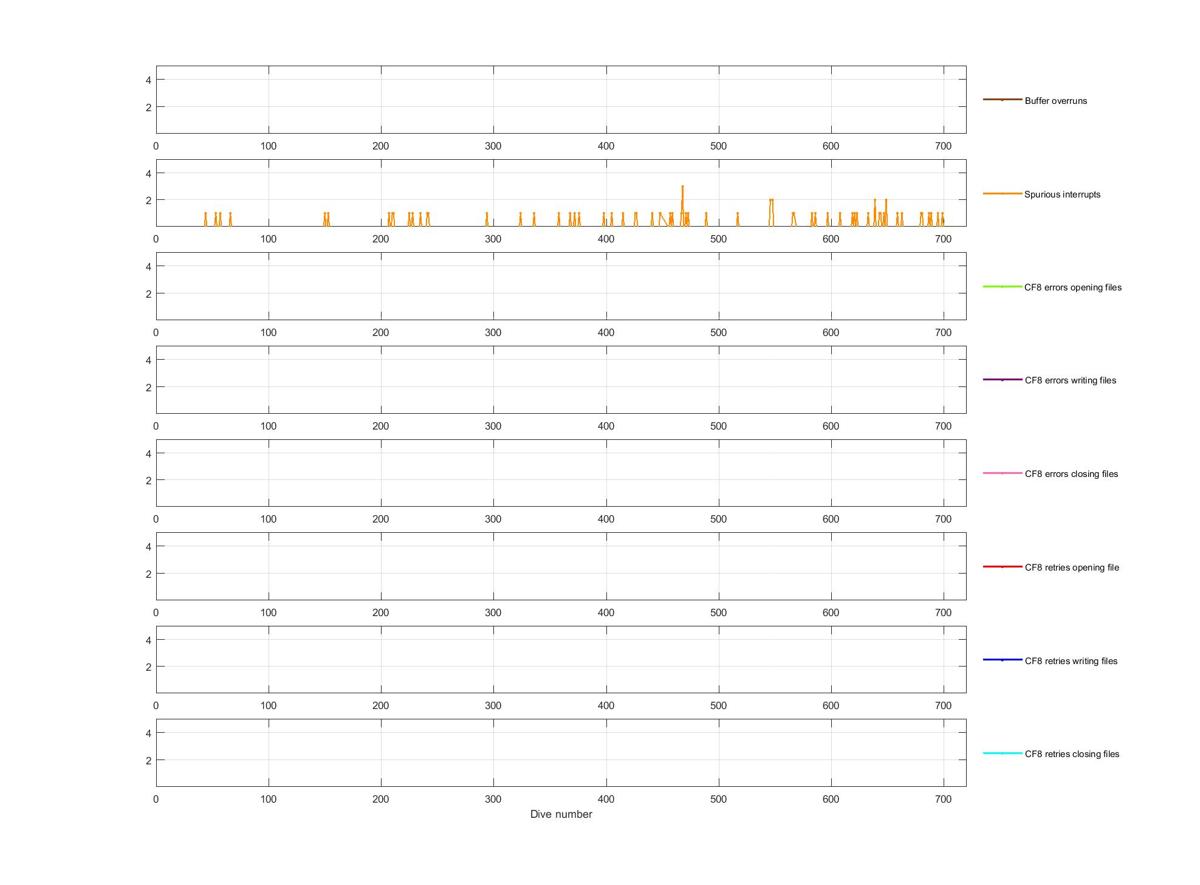Click the red CF8 retries opening file line sample

(1002, 567)
